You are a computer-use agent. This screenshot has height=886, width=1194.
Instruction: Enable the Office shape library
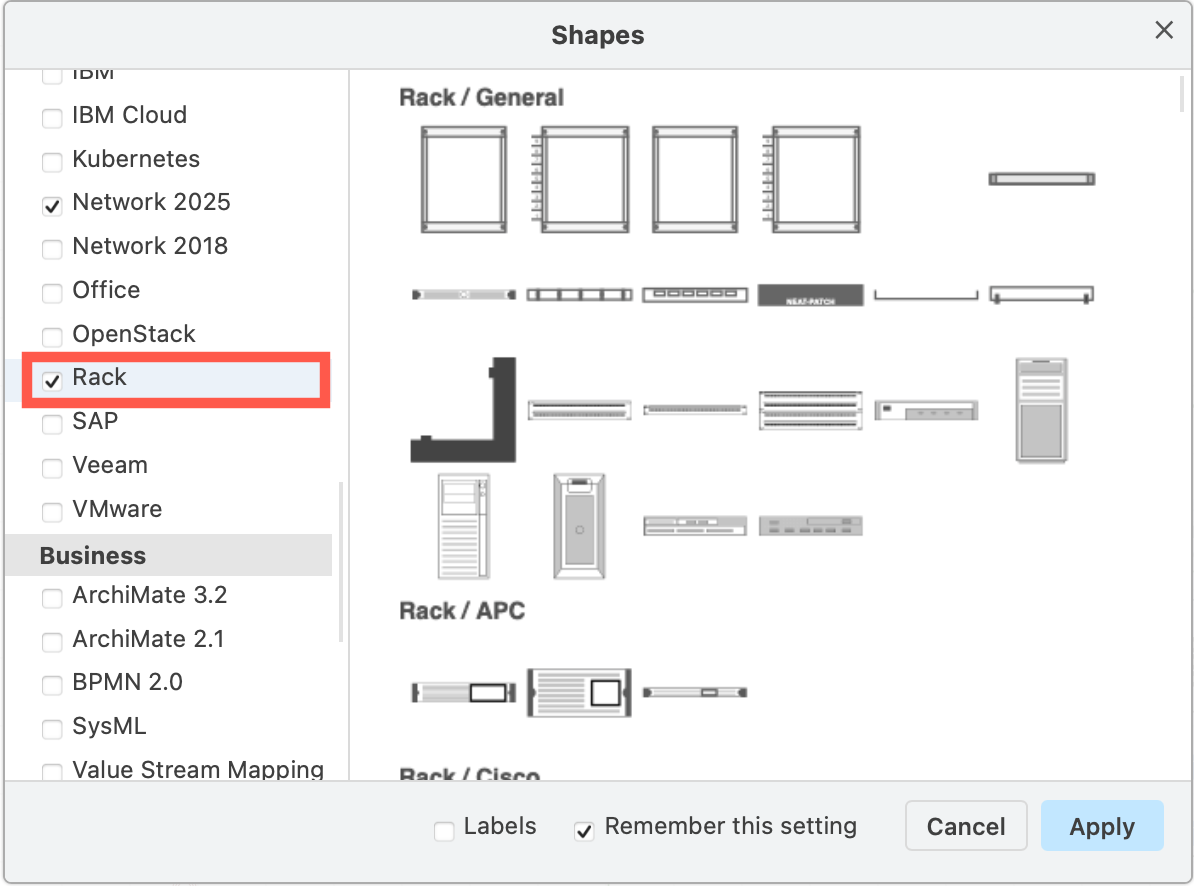pyautogui.click(x=52, y=293)
